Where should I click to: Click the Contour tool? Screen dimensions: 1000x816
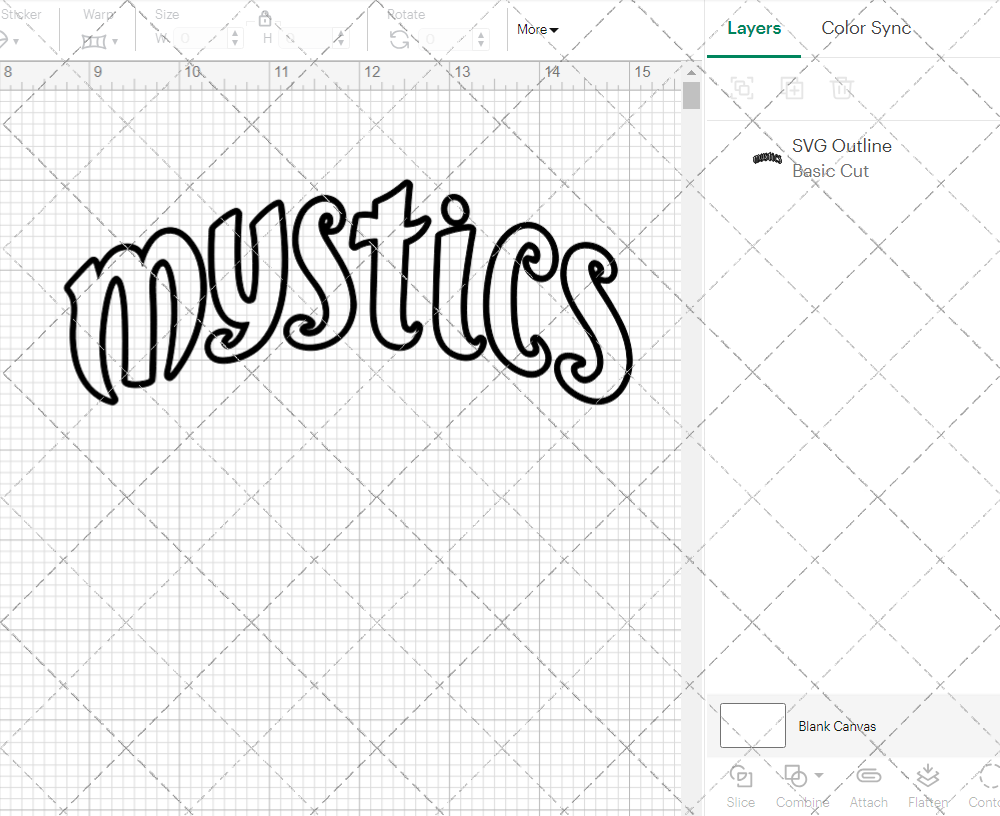(x=985, y=785)
